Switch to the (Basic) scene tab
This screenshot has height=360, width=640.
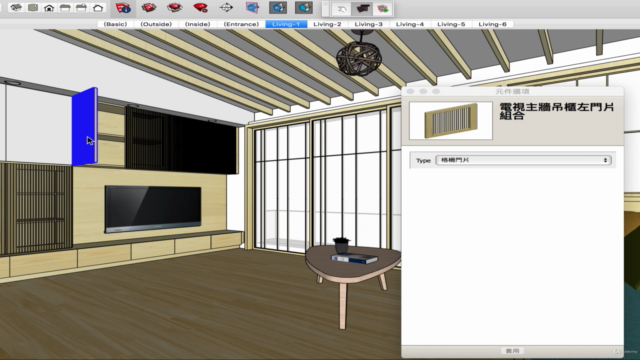(116, 24)
